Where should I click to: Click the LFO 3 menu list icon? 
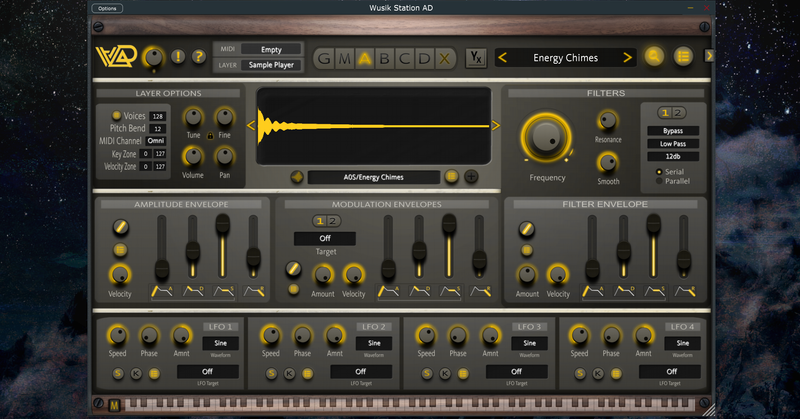pos(463,374)
